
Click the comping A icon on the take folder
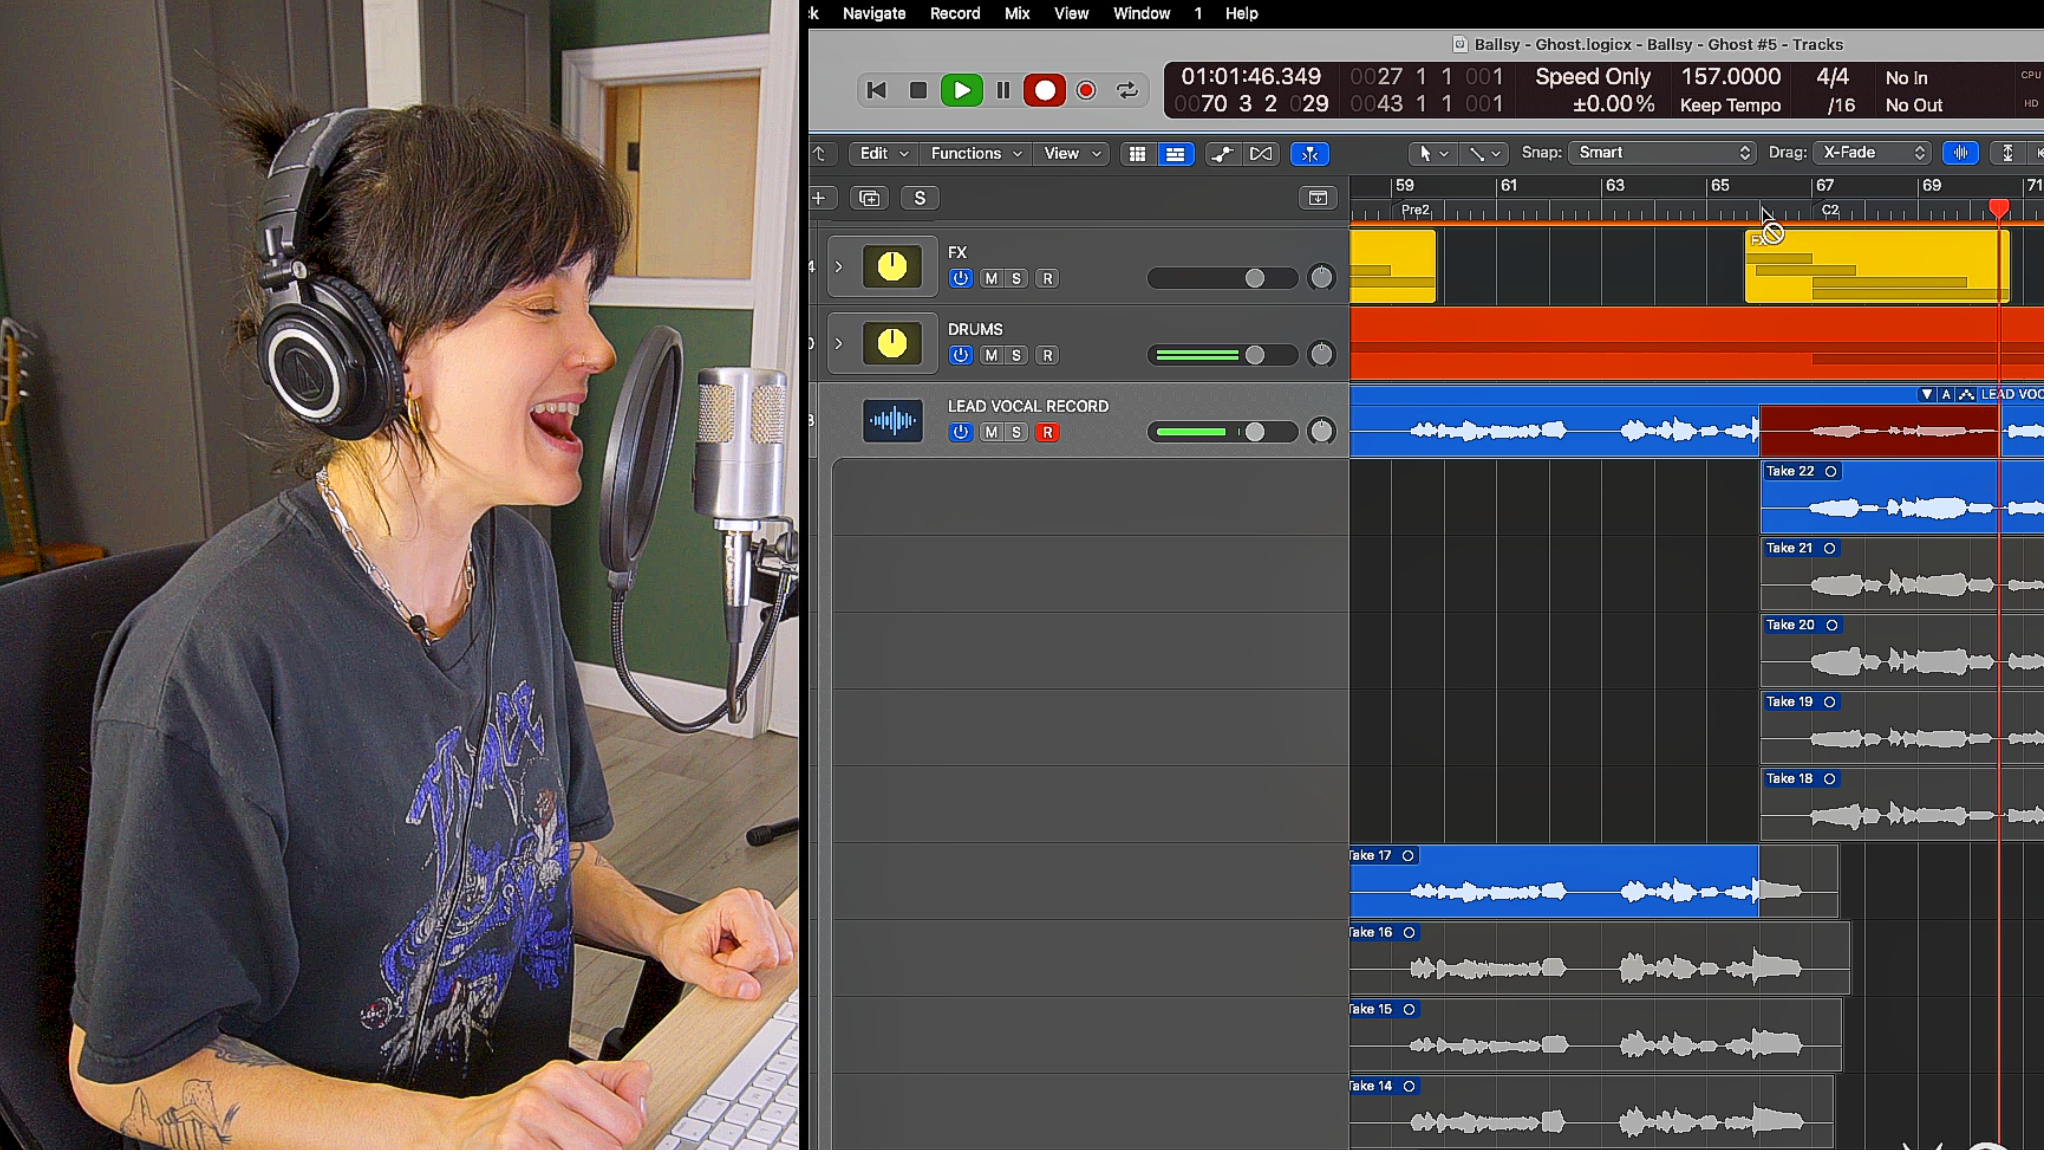coord(1947,394)
